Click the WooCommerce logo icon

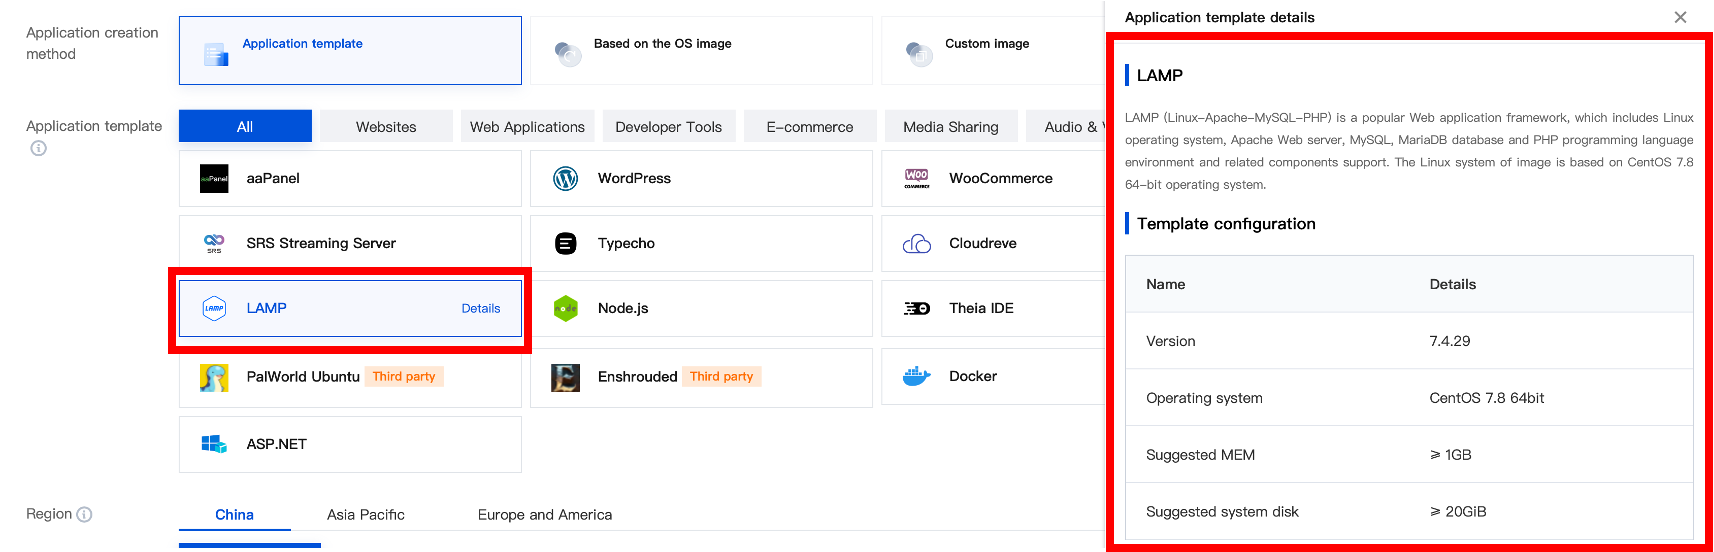(x=917, y=178)
